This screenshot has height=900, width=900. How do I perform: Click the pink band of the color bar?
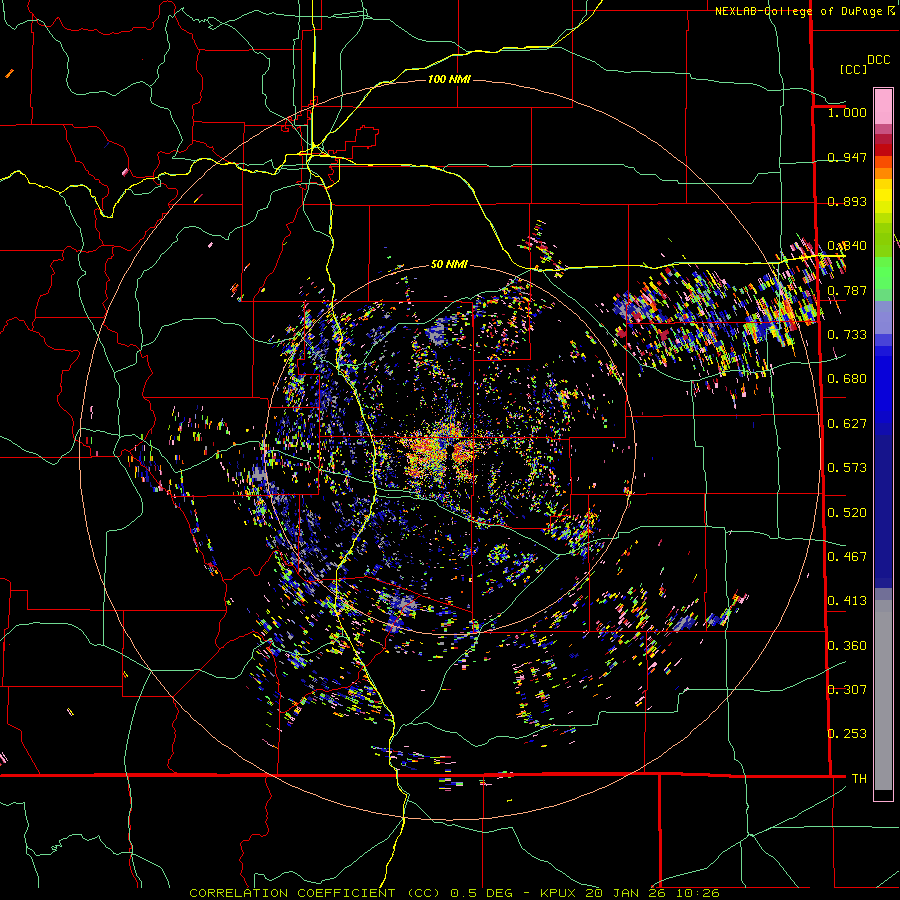(x=883, y=106)
